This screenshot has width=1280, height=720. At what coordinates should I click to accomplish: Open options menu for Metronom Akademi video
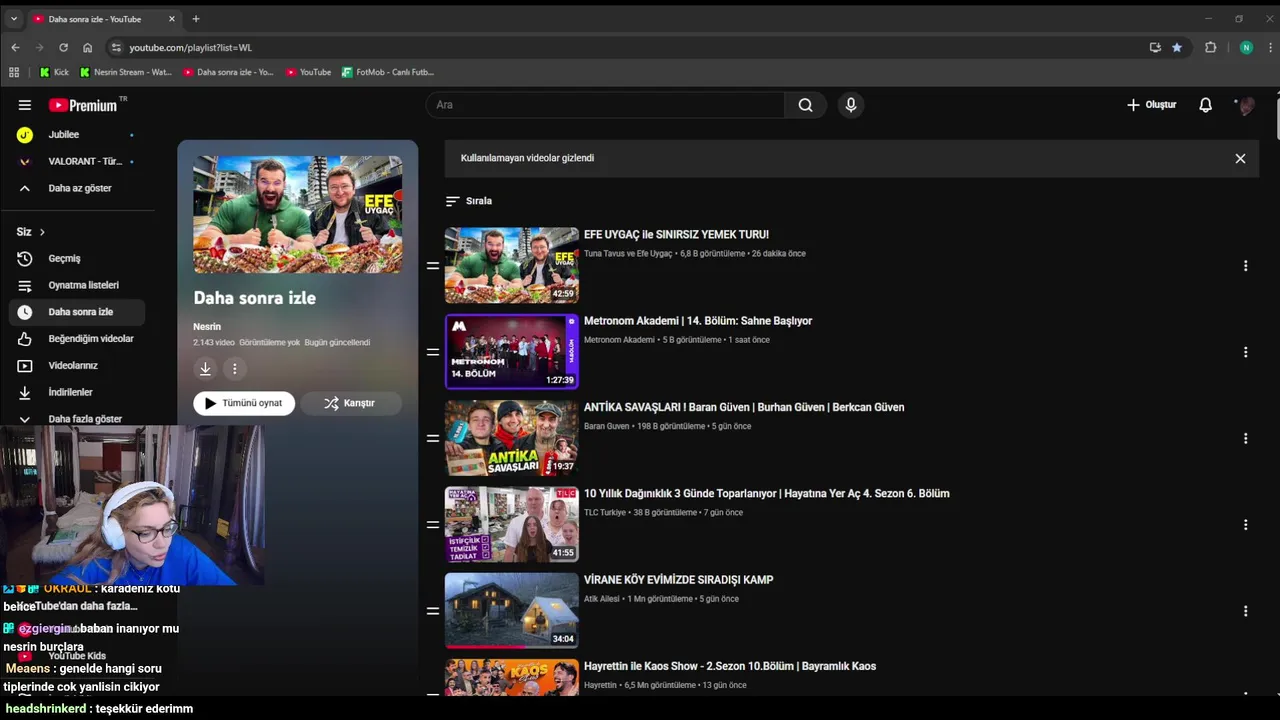[1245, 352]
